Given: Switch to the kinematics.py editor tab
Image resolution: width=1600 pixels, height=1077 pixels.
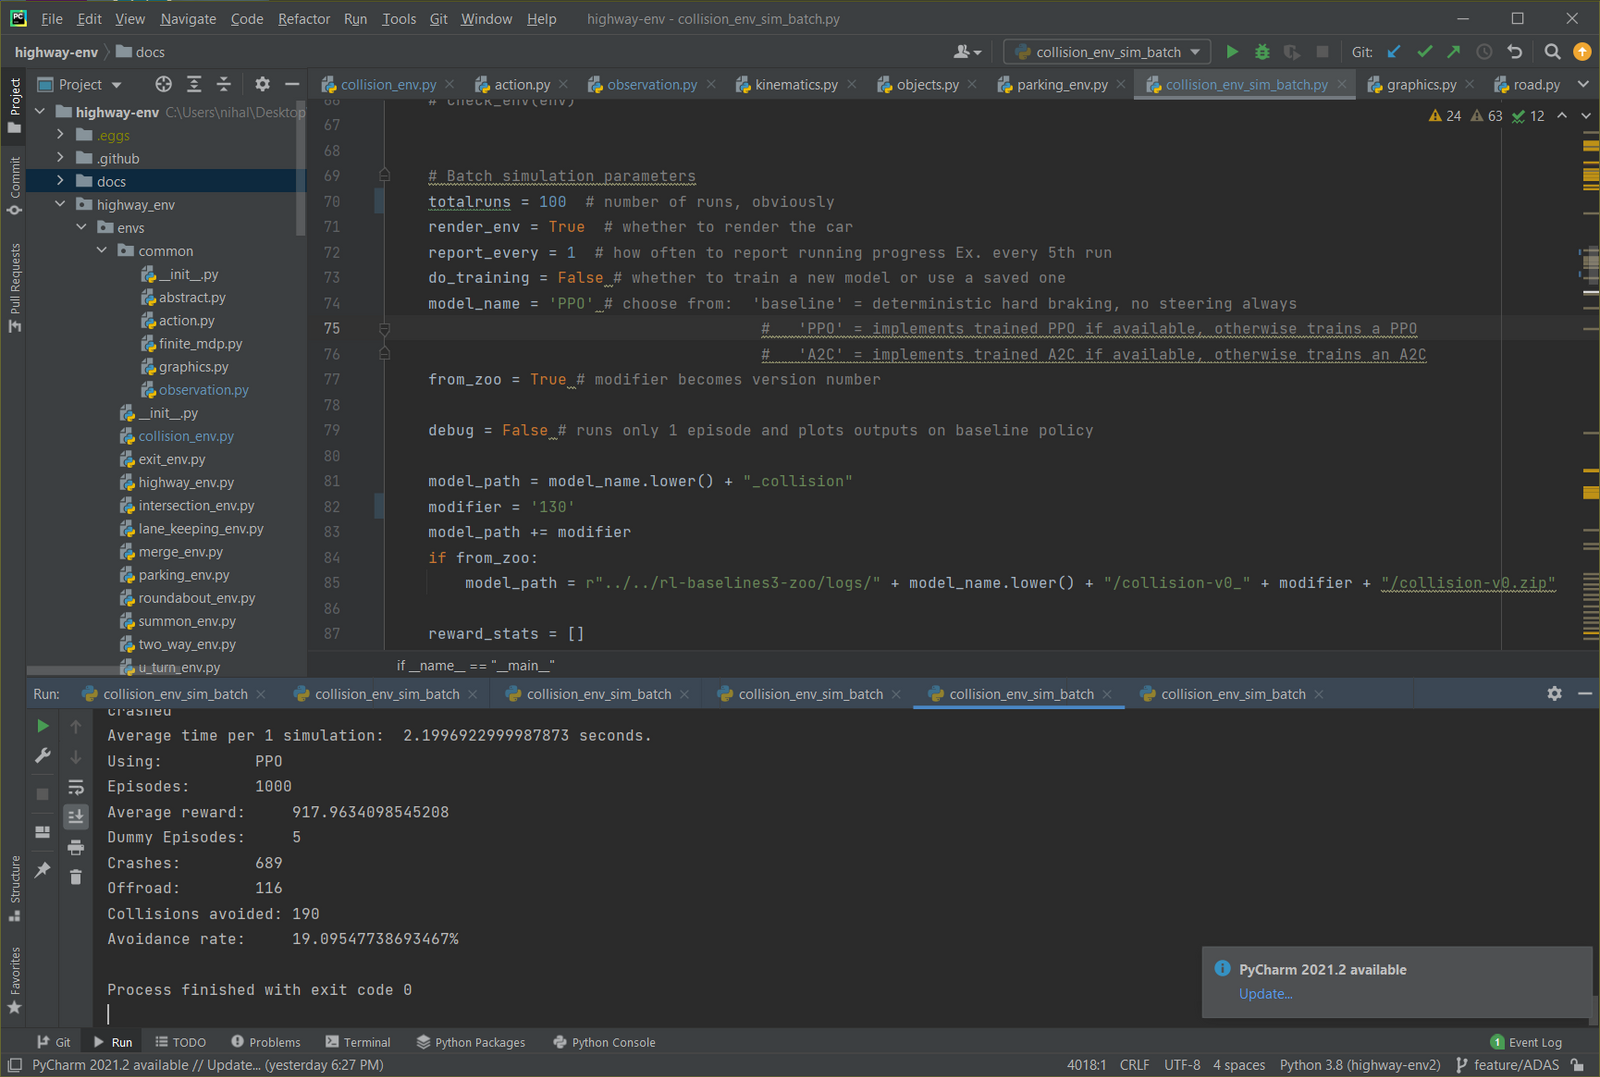Looking at the screenshot, I should click(796, 85).
